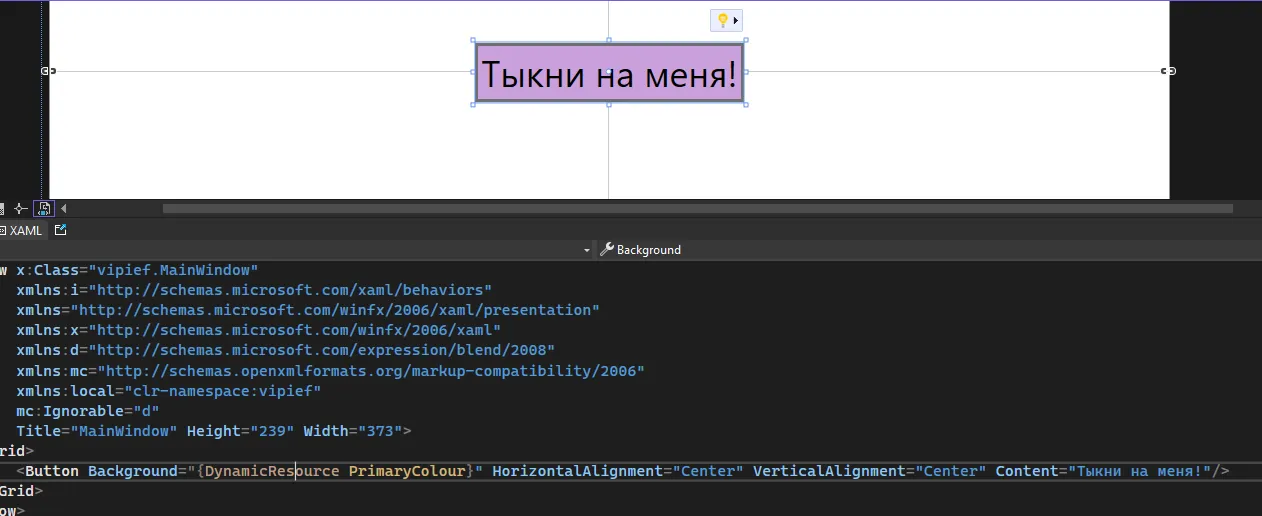1262x516 pixels.
Task: Click the pop out XAML pane icon
Action: (x=61, y=230)
